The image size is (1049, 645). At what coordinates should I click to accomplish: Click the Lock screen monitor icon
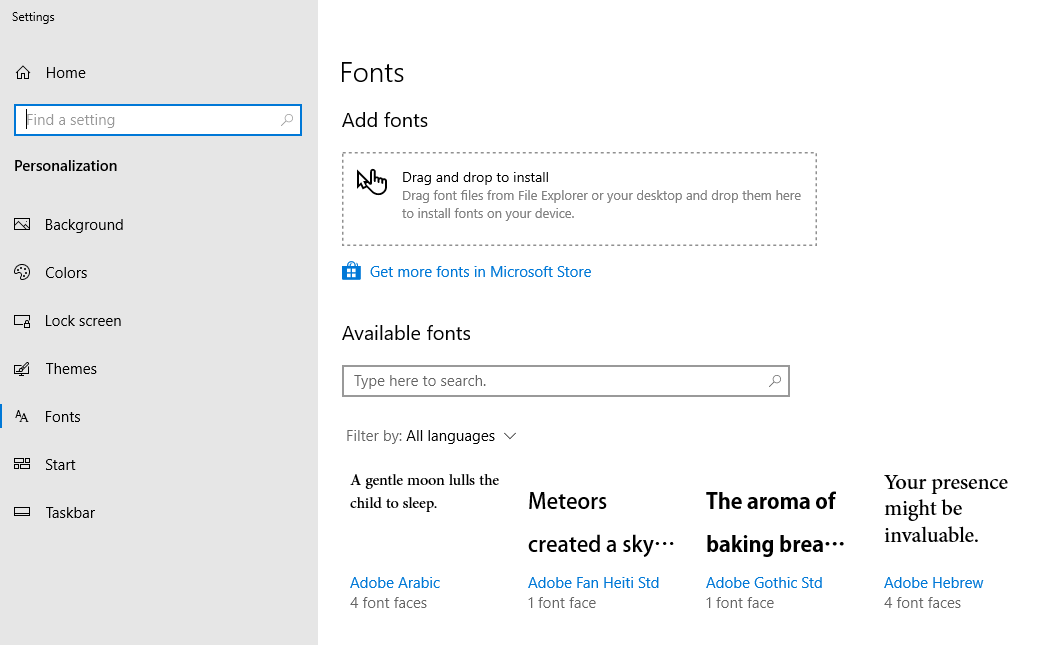click(22, 321)
